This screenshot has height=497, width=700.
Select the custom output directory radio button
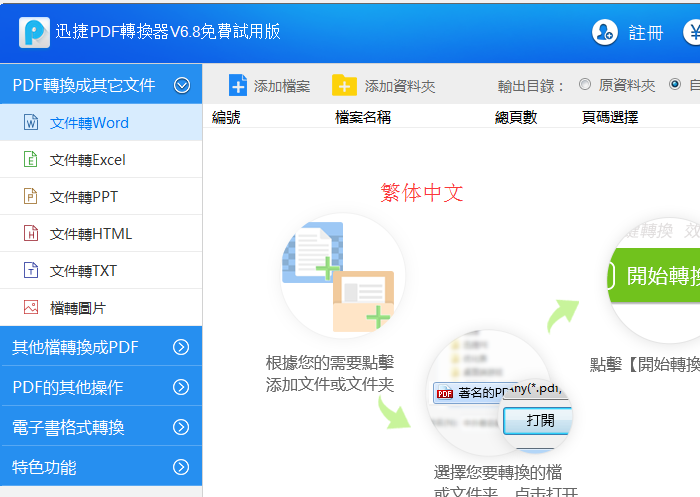[x=675, y=84]
